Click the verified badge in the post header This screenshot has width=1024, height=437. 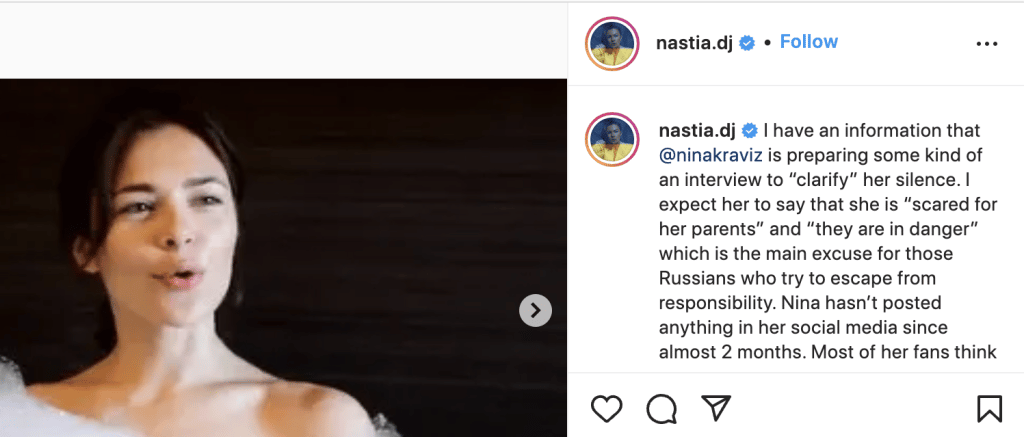747,43
